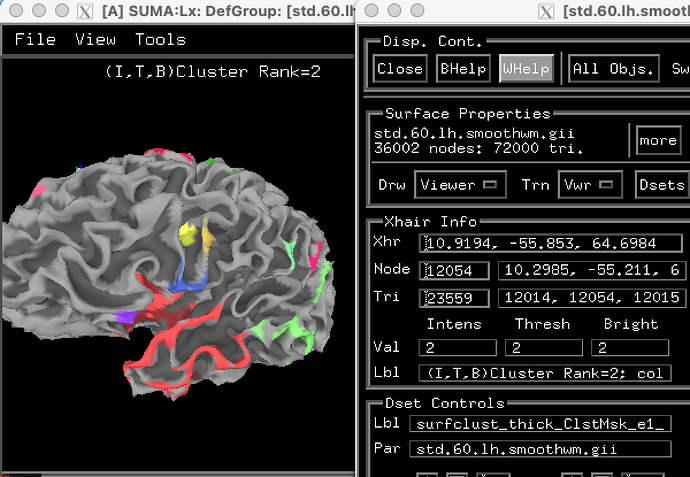Click the SUMA viewer window title text
The height and width of the screenshot is (477, 690).
coord(228,11)
